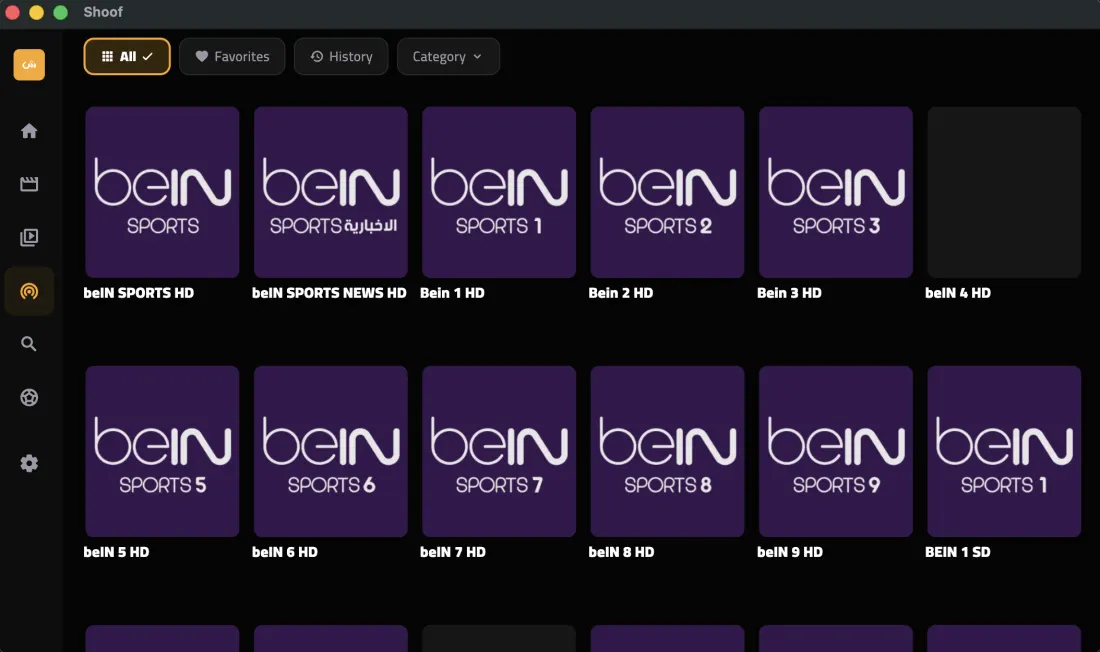The height and width of the screenshot is (652, 1100).
Task: Click the 'beIN 6 HD' label
Action: (x=285, y=552)
